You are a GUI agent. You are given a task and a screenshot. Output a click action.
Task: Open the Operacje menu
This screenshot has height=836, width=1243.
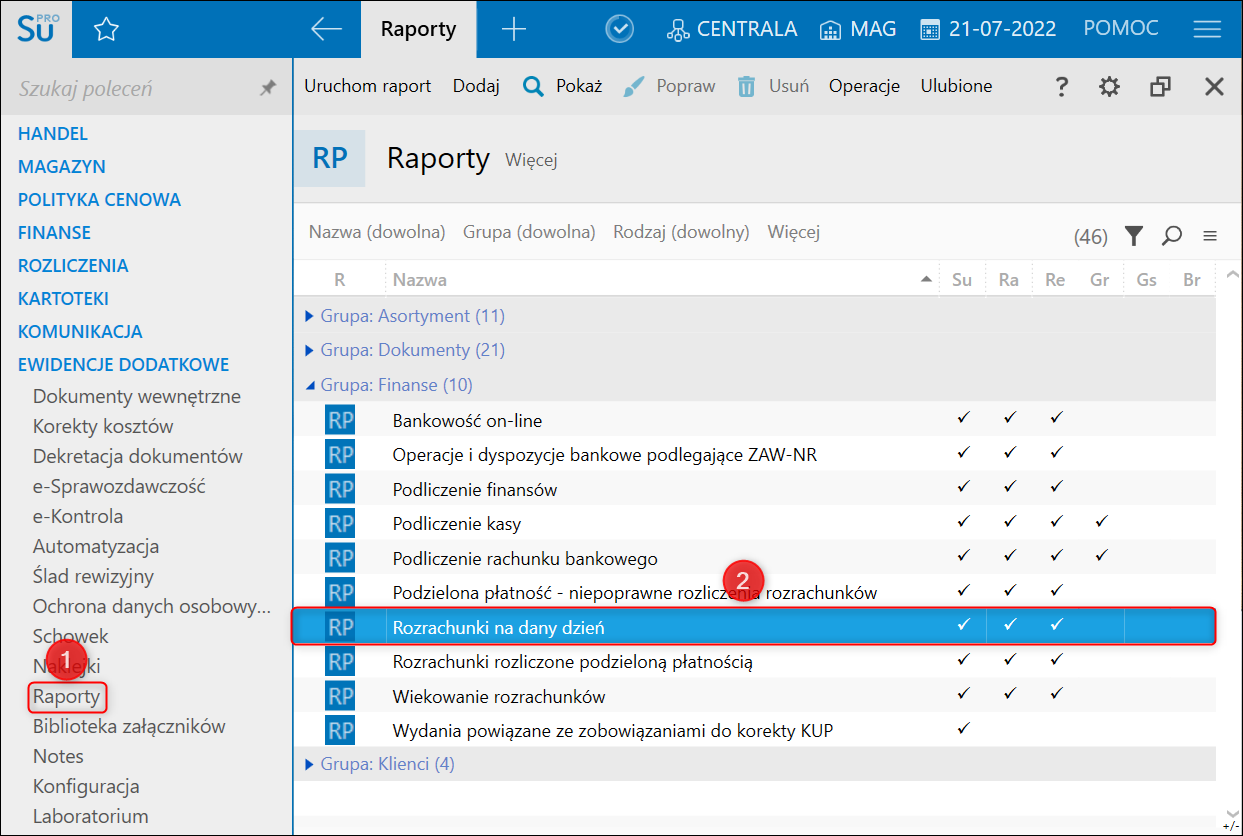(864, 86)
